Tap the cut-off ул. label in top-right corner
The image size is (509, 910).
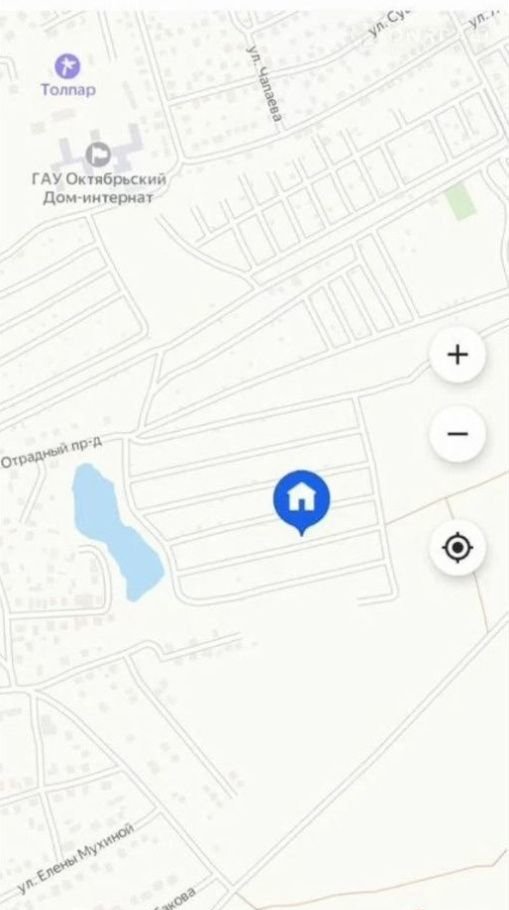[x=486, y=19]
